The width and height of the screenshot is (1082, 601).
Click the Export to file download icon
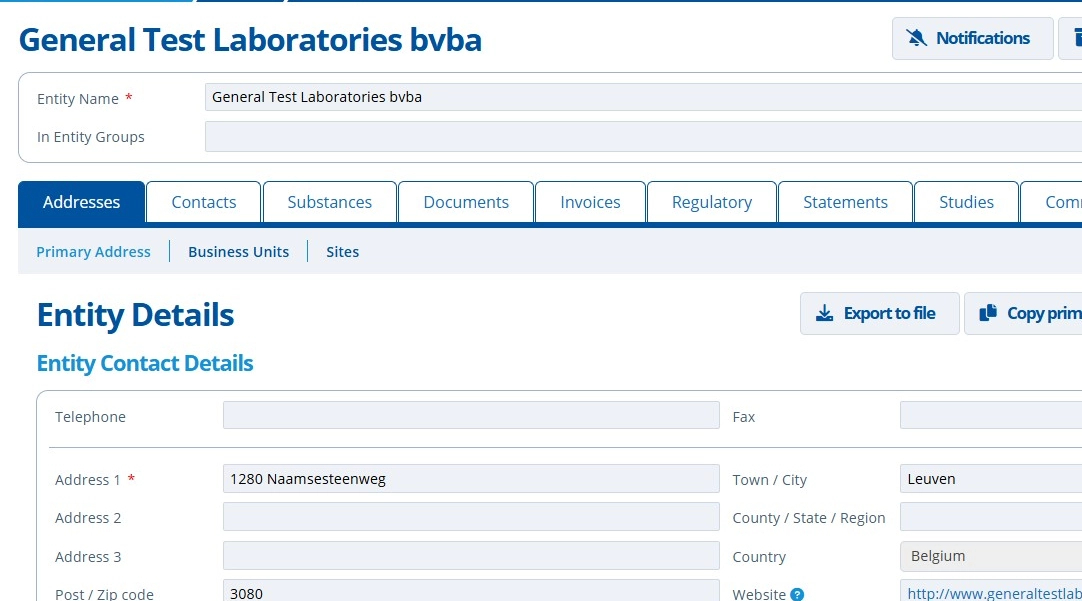824,314
